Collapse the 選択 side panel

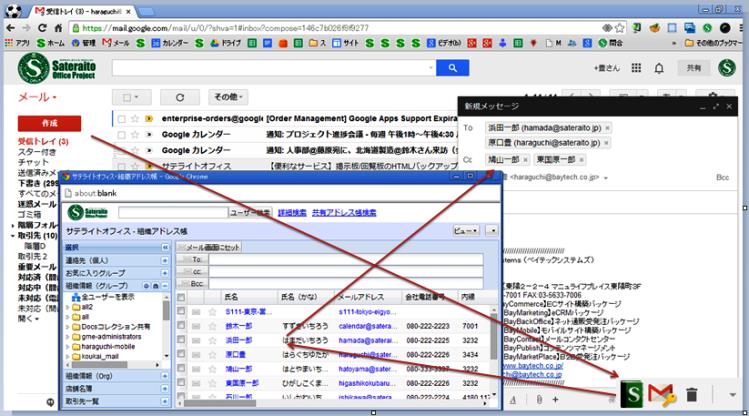pyautogui.click(x=165, y=247)
